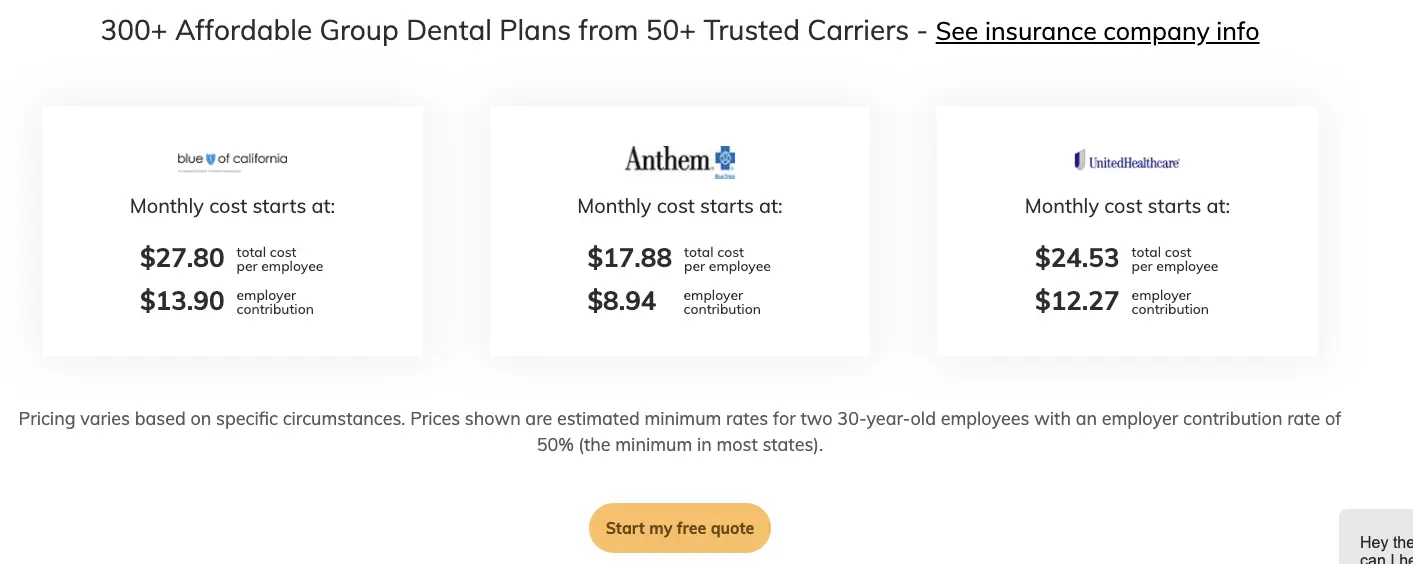This screenshot has height=564, width=1413.
Task: Select the $17.88 total cost in Anthem card
Action: pos(629,258)
